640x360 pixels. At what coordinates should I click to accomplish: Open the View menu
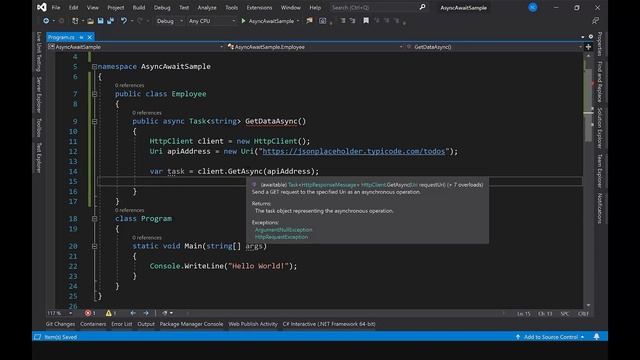pyautogui.click(x=93, y=7)
